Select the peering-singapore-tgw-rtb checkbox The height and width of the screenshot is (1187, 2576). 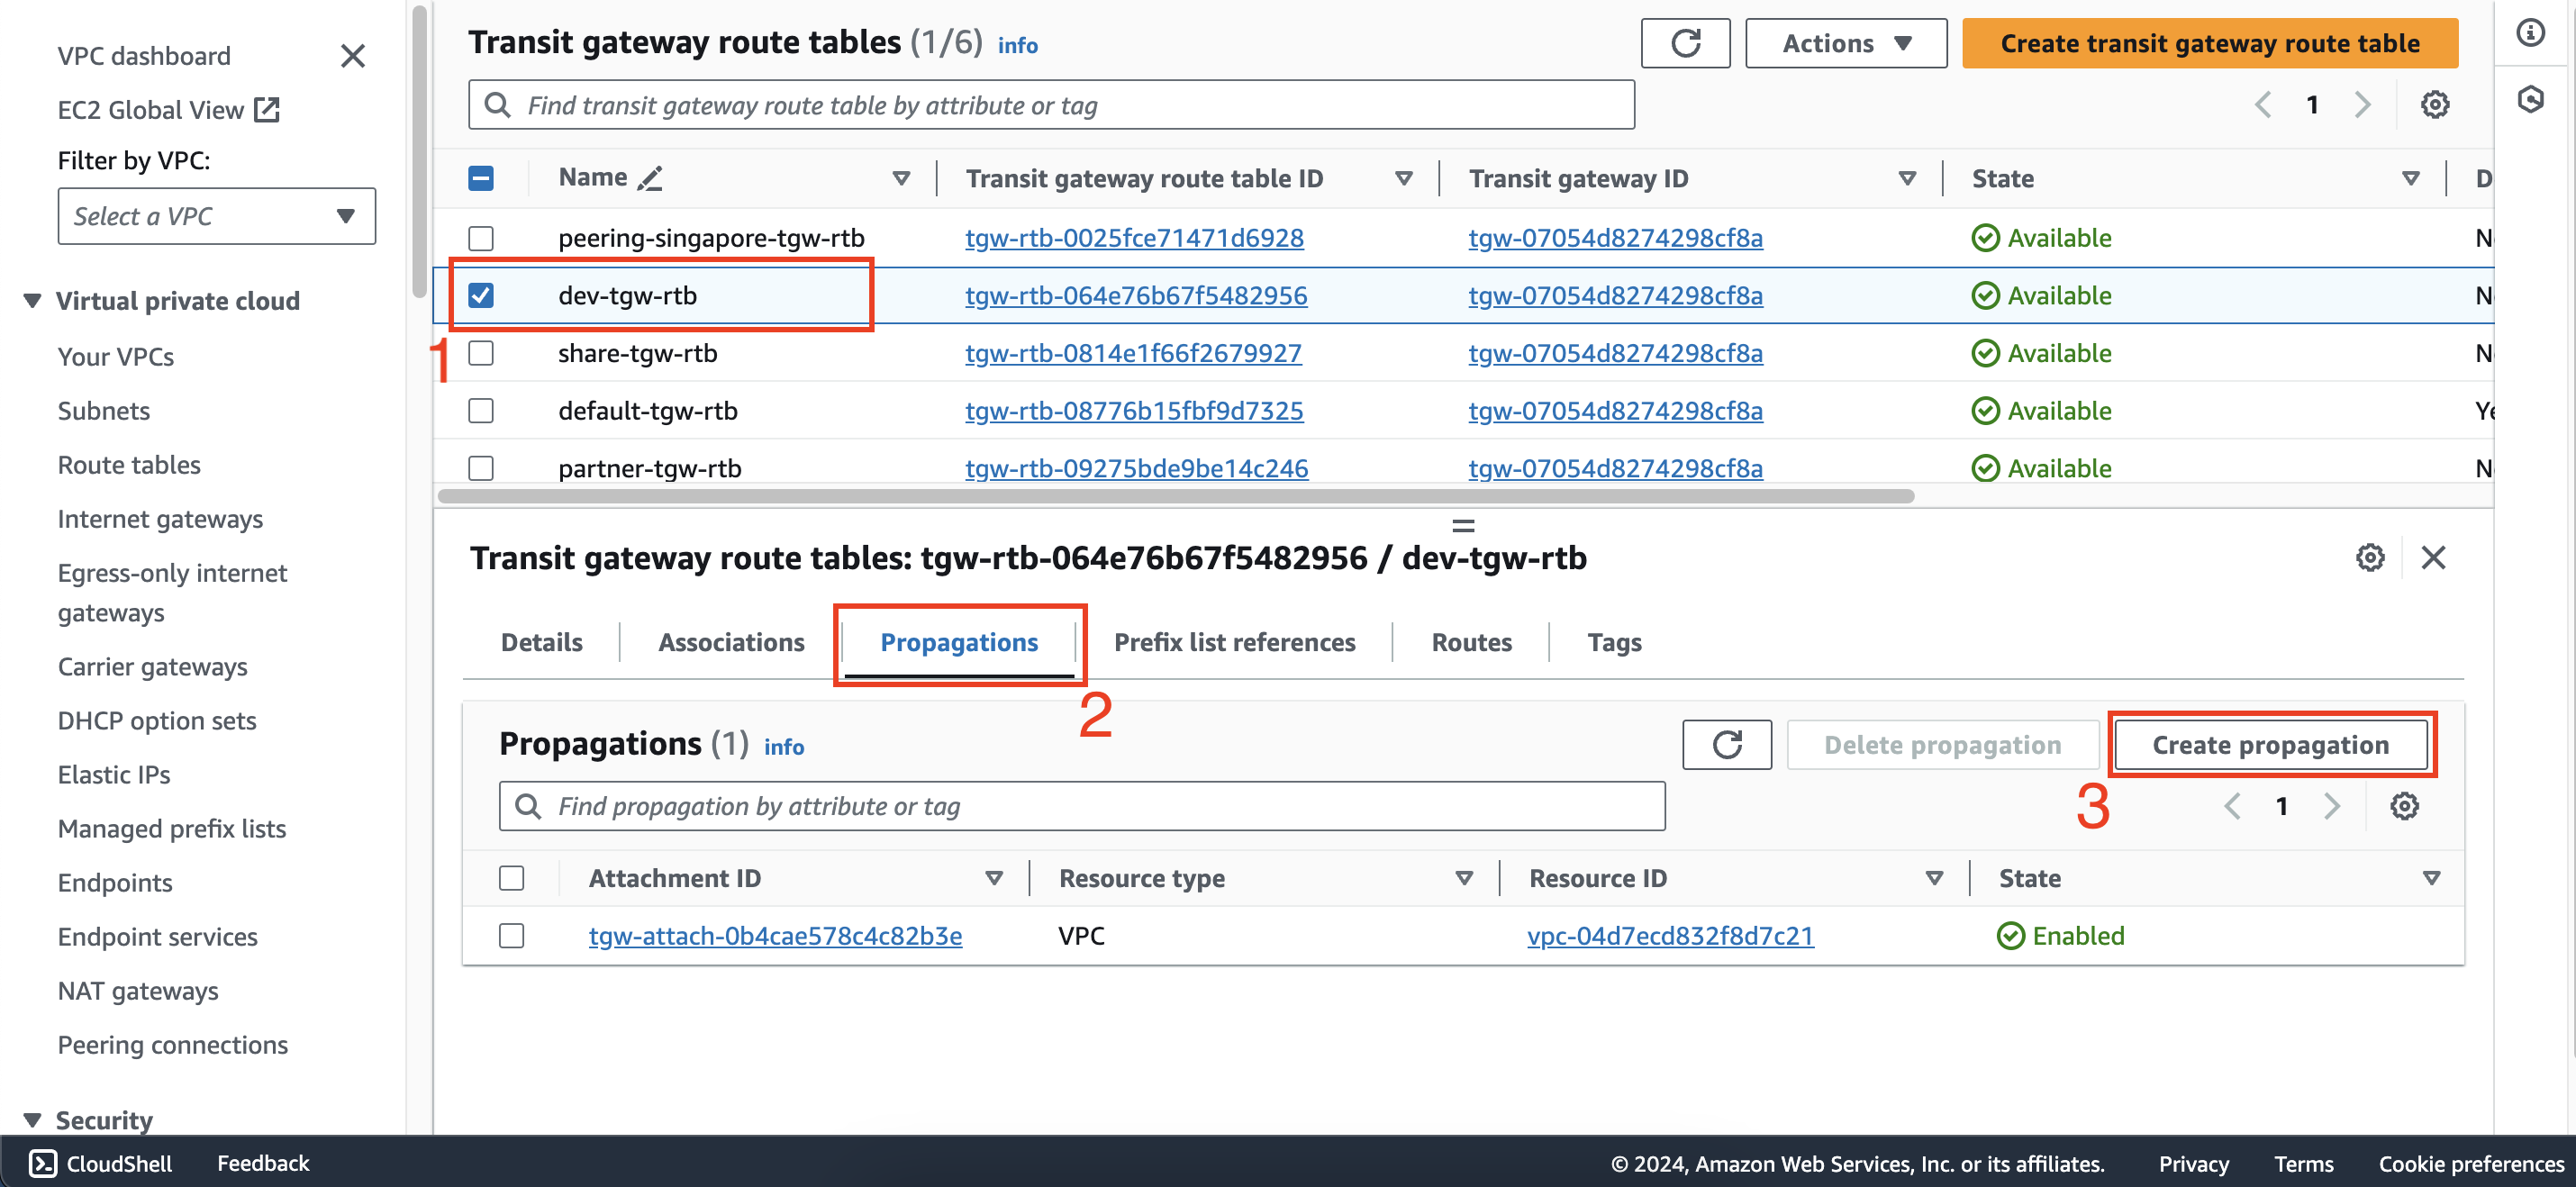481,238
